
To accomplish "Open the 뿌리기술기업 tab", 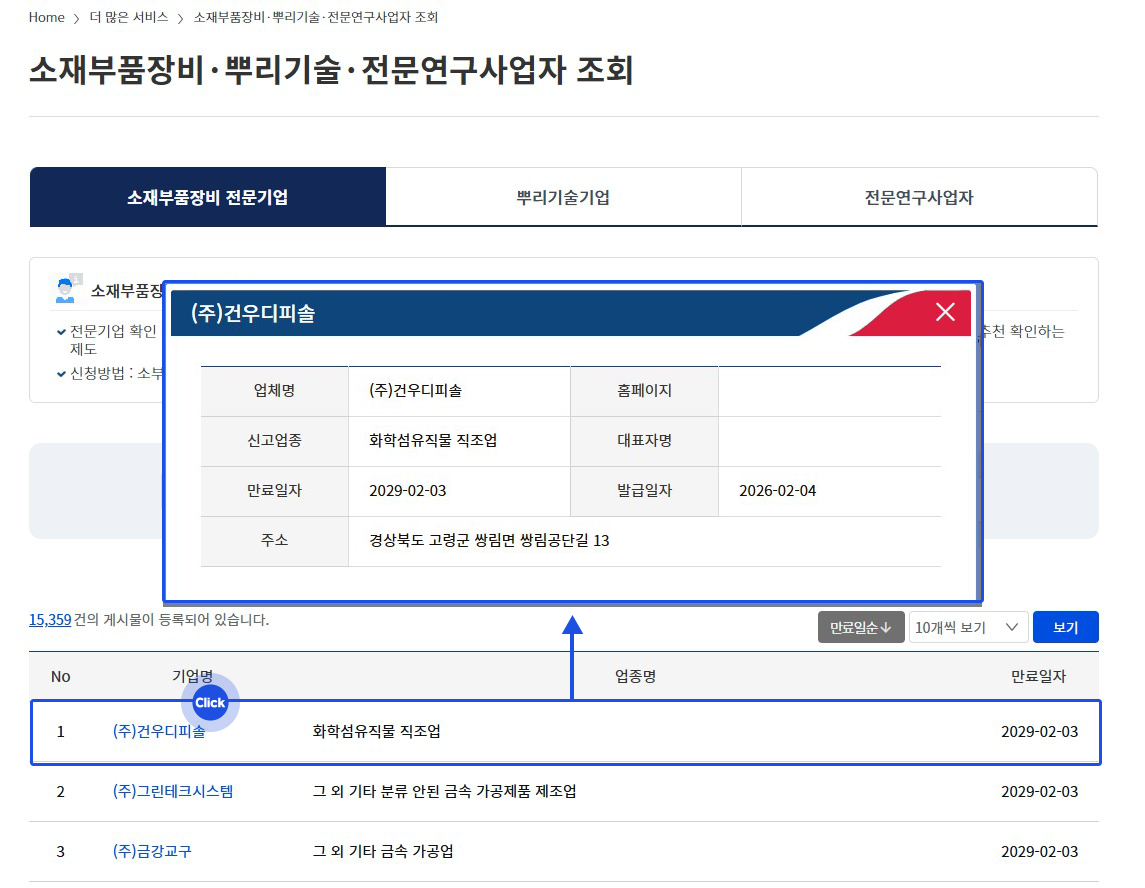I will [x=563, y=197].
